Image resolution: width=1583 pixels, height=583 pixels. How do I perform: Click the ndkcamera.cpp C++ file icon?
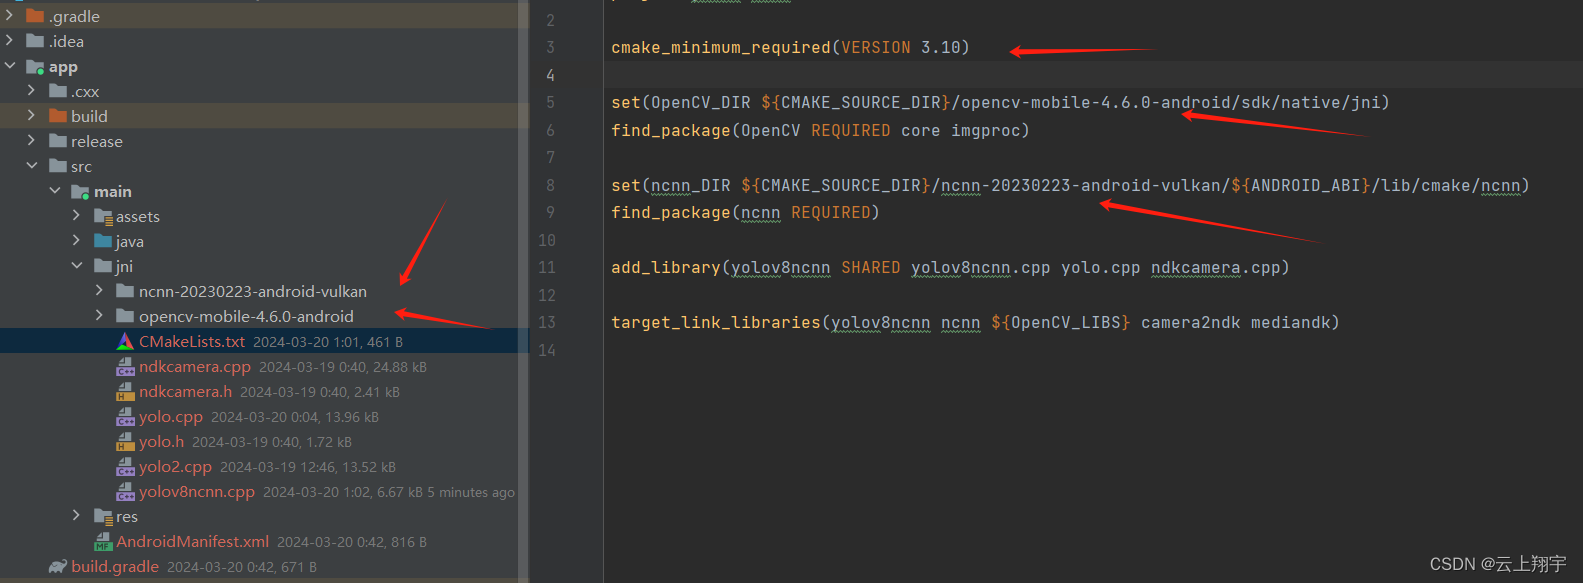pos(125,367)
